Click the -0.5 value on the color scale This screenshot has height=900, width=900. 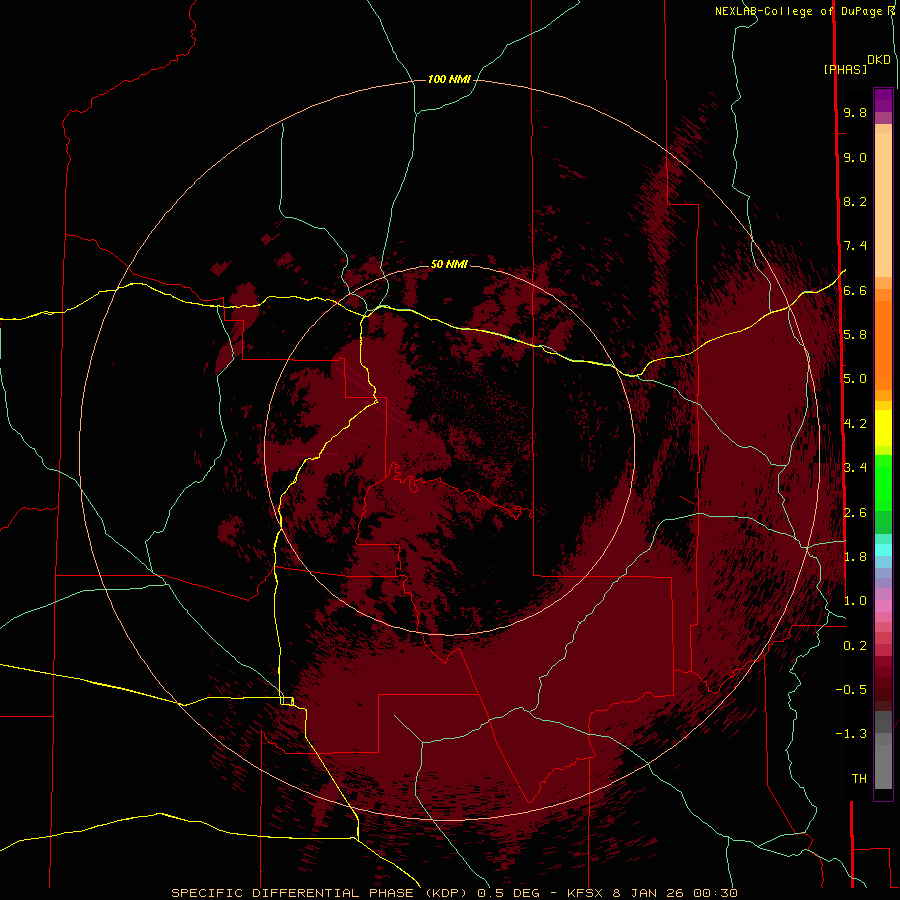pyautogui.click(x=851, y=690)
